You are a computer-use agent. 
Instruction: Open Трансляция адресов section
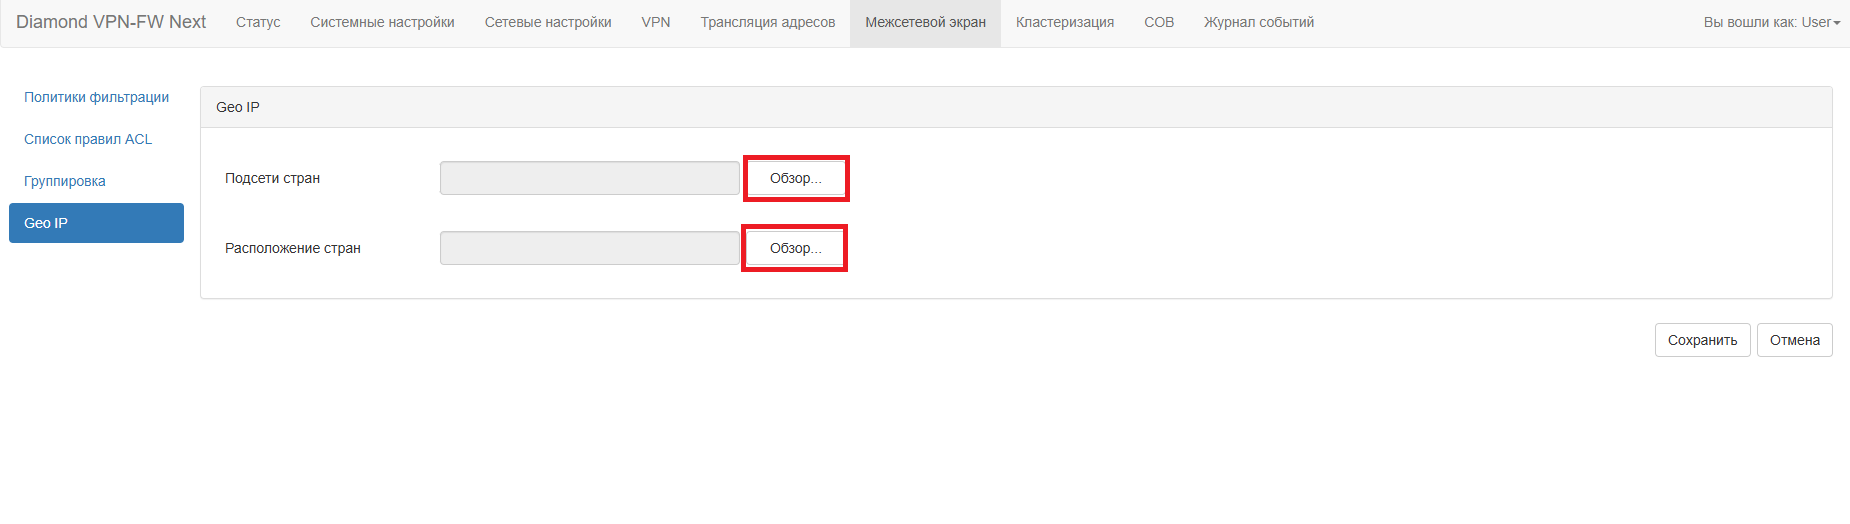tap(768, 22)
